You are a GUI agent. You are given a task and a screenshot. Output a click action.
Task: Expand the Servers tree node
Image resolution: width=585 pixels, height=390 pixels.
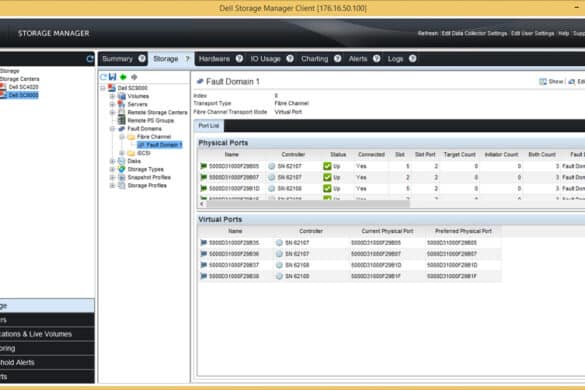[x=112, y=104]
